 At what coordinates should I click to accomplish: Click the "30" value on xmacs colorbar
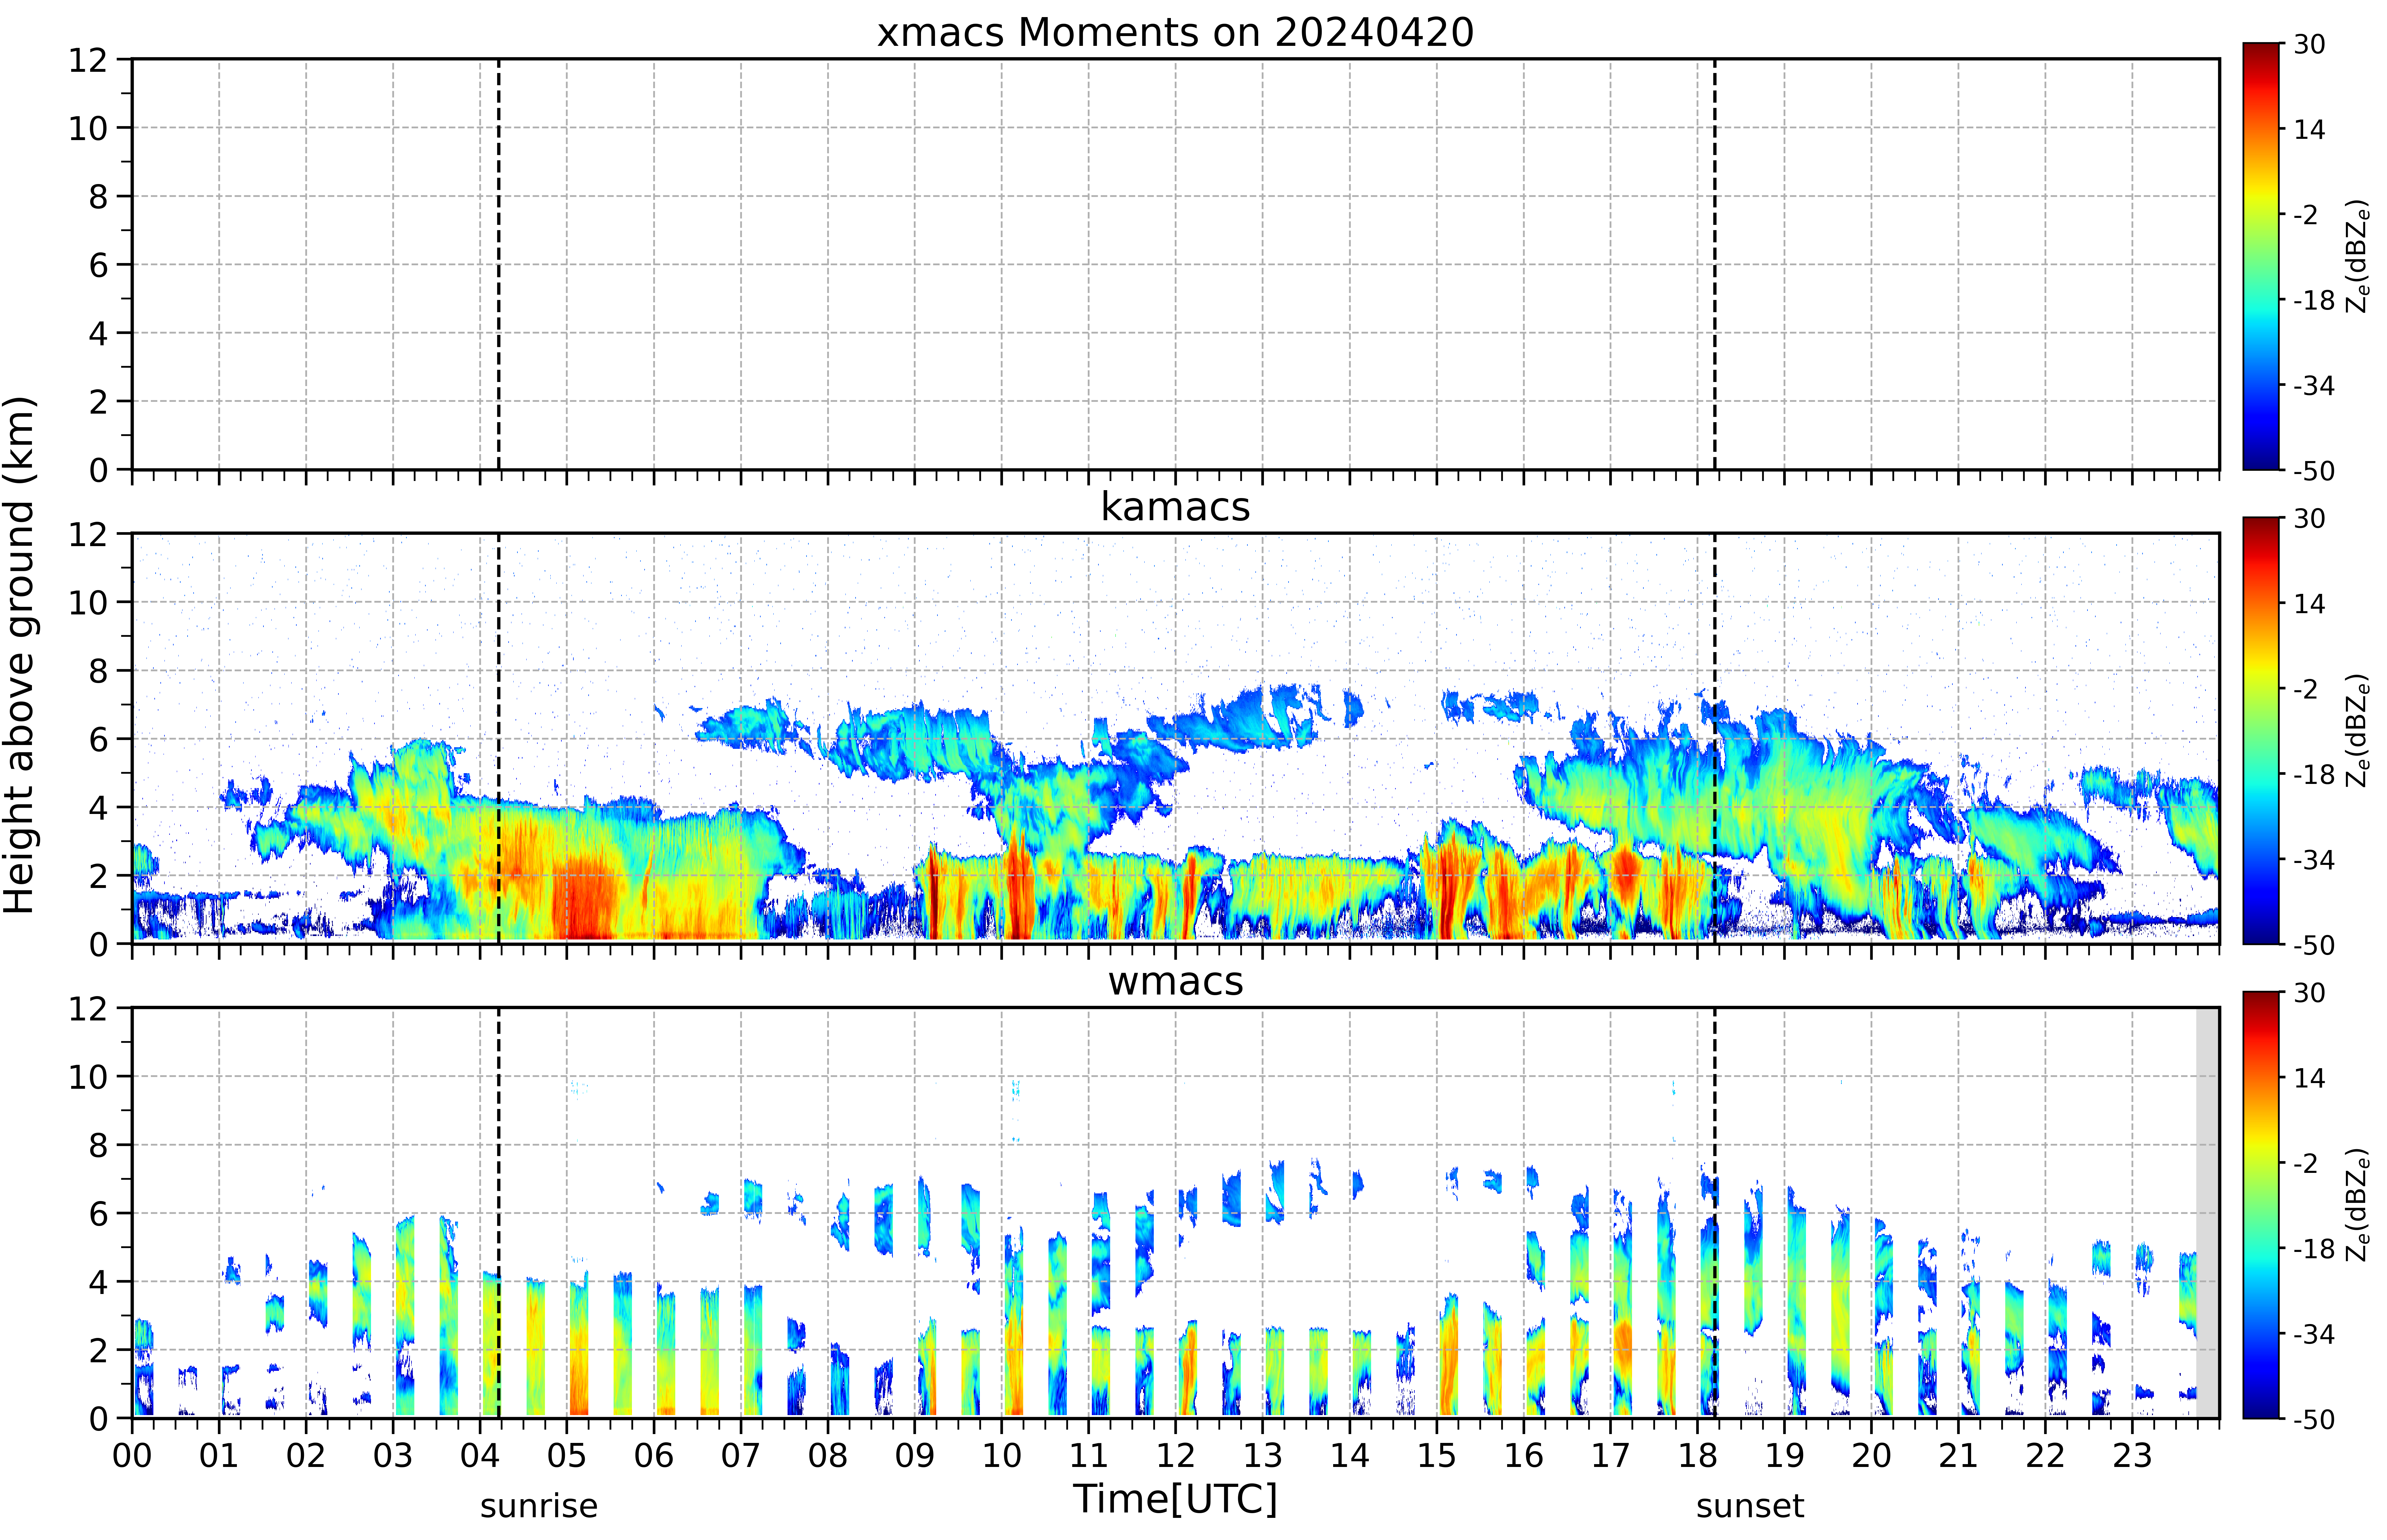(2310, 44)
